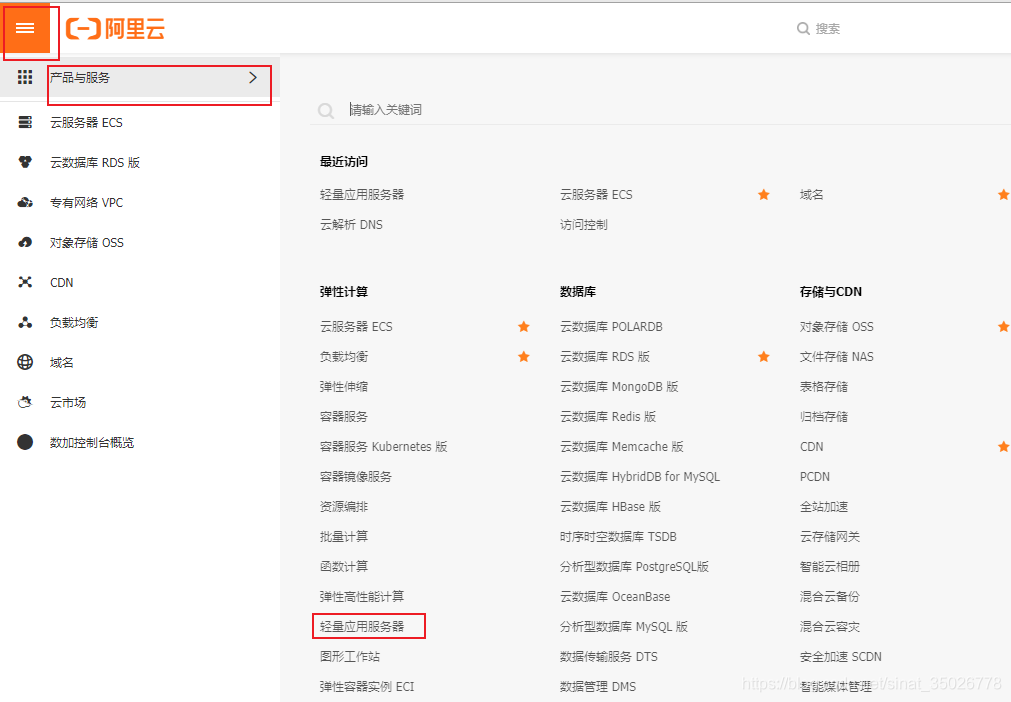Open 轻量应用服务器 under 弹性计算
Screen dimensions: 1011x702
click(362, 627)
